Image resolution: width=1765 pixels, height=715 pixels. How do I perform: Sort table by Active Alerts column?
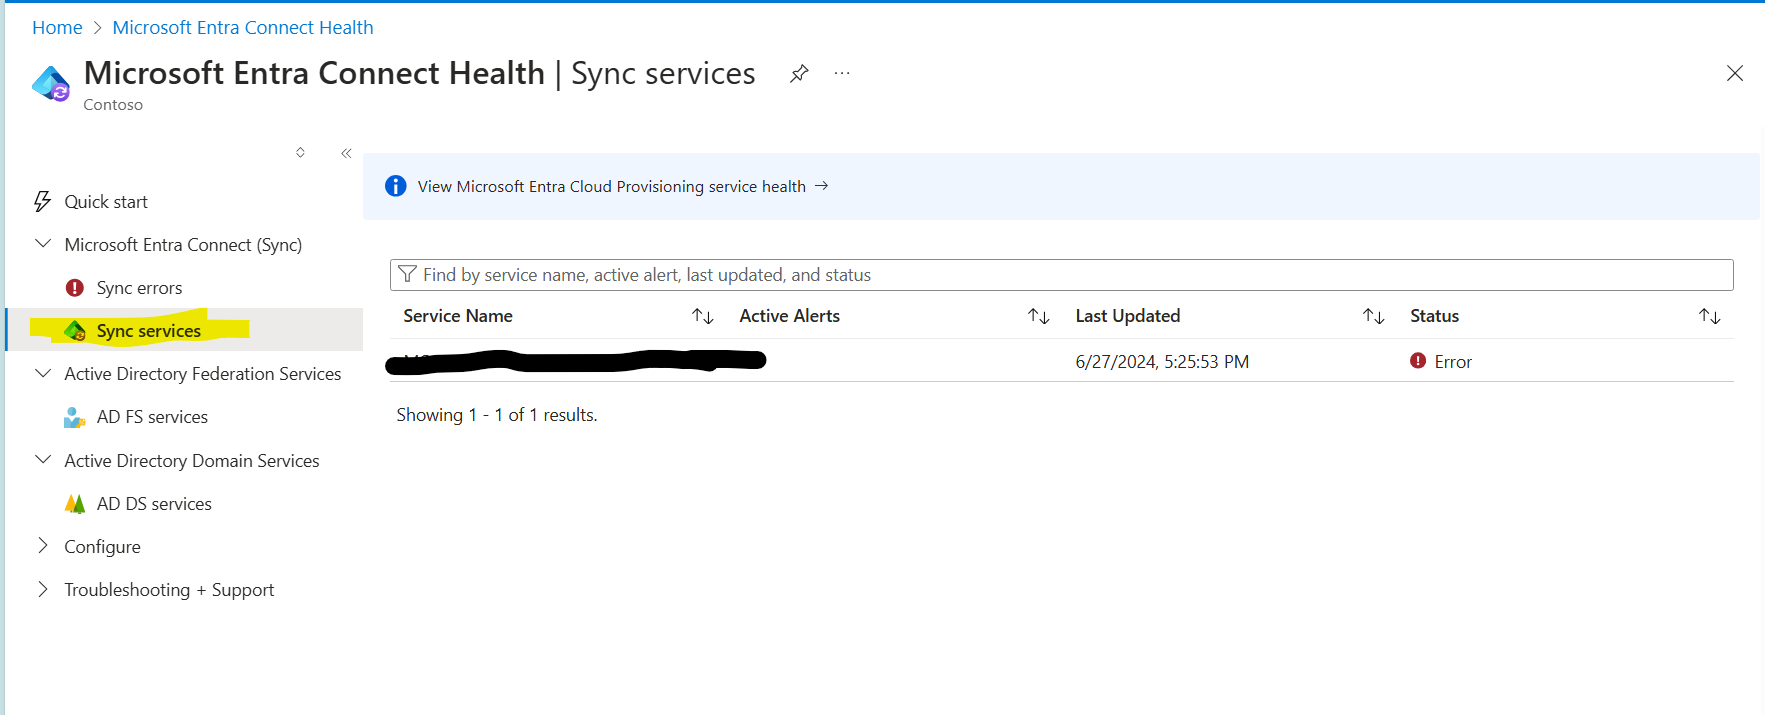click(x=1038, y=316)
